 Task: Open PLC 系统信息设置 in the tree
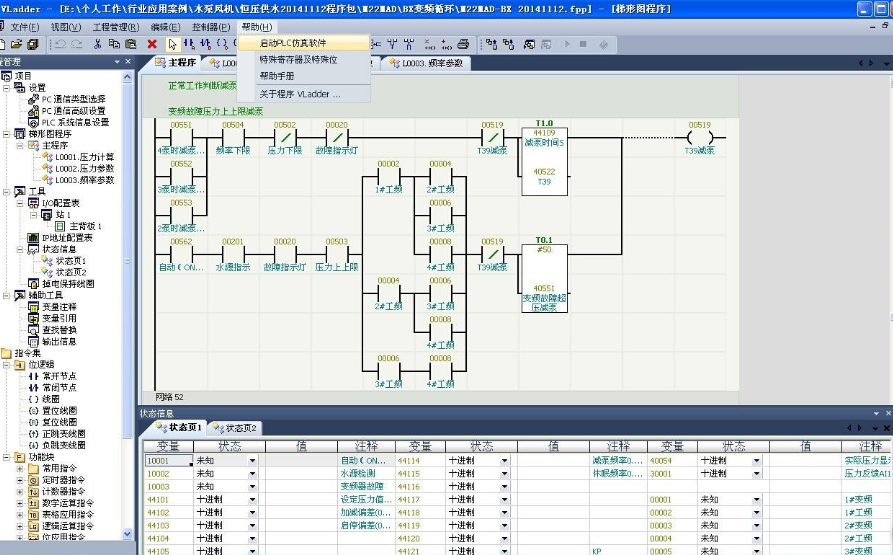[75, 122]
